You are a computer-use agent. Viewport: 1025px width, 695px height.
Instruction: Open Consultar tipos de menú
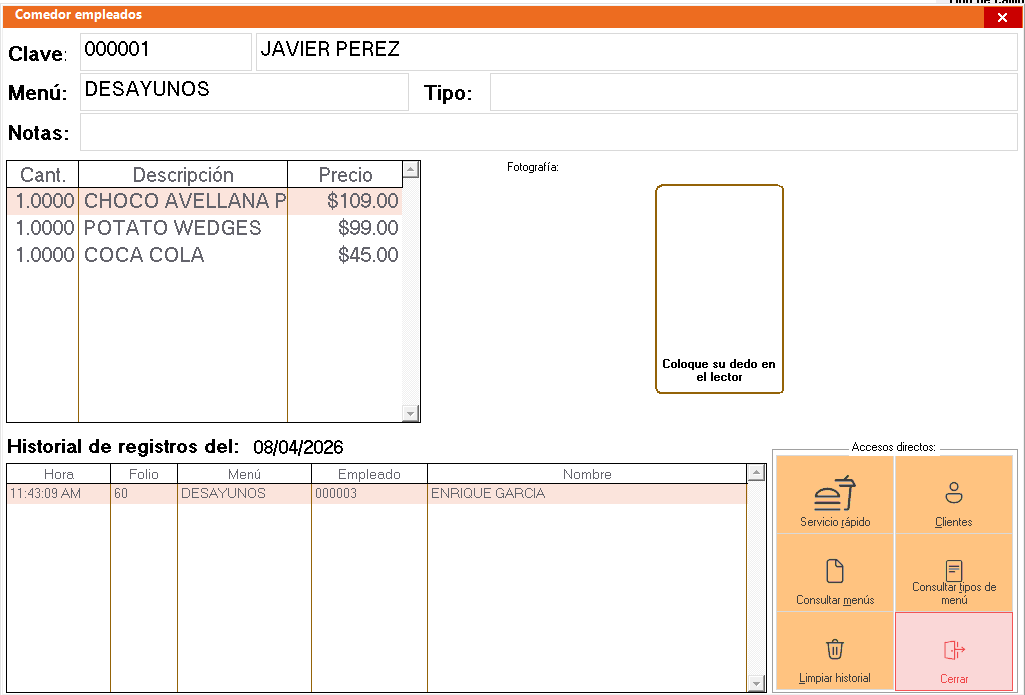click(954, 573)
